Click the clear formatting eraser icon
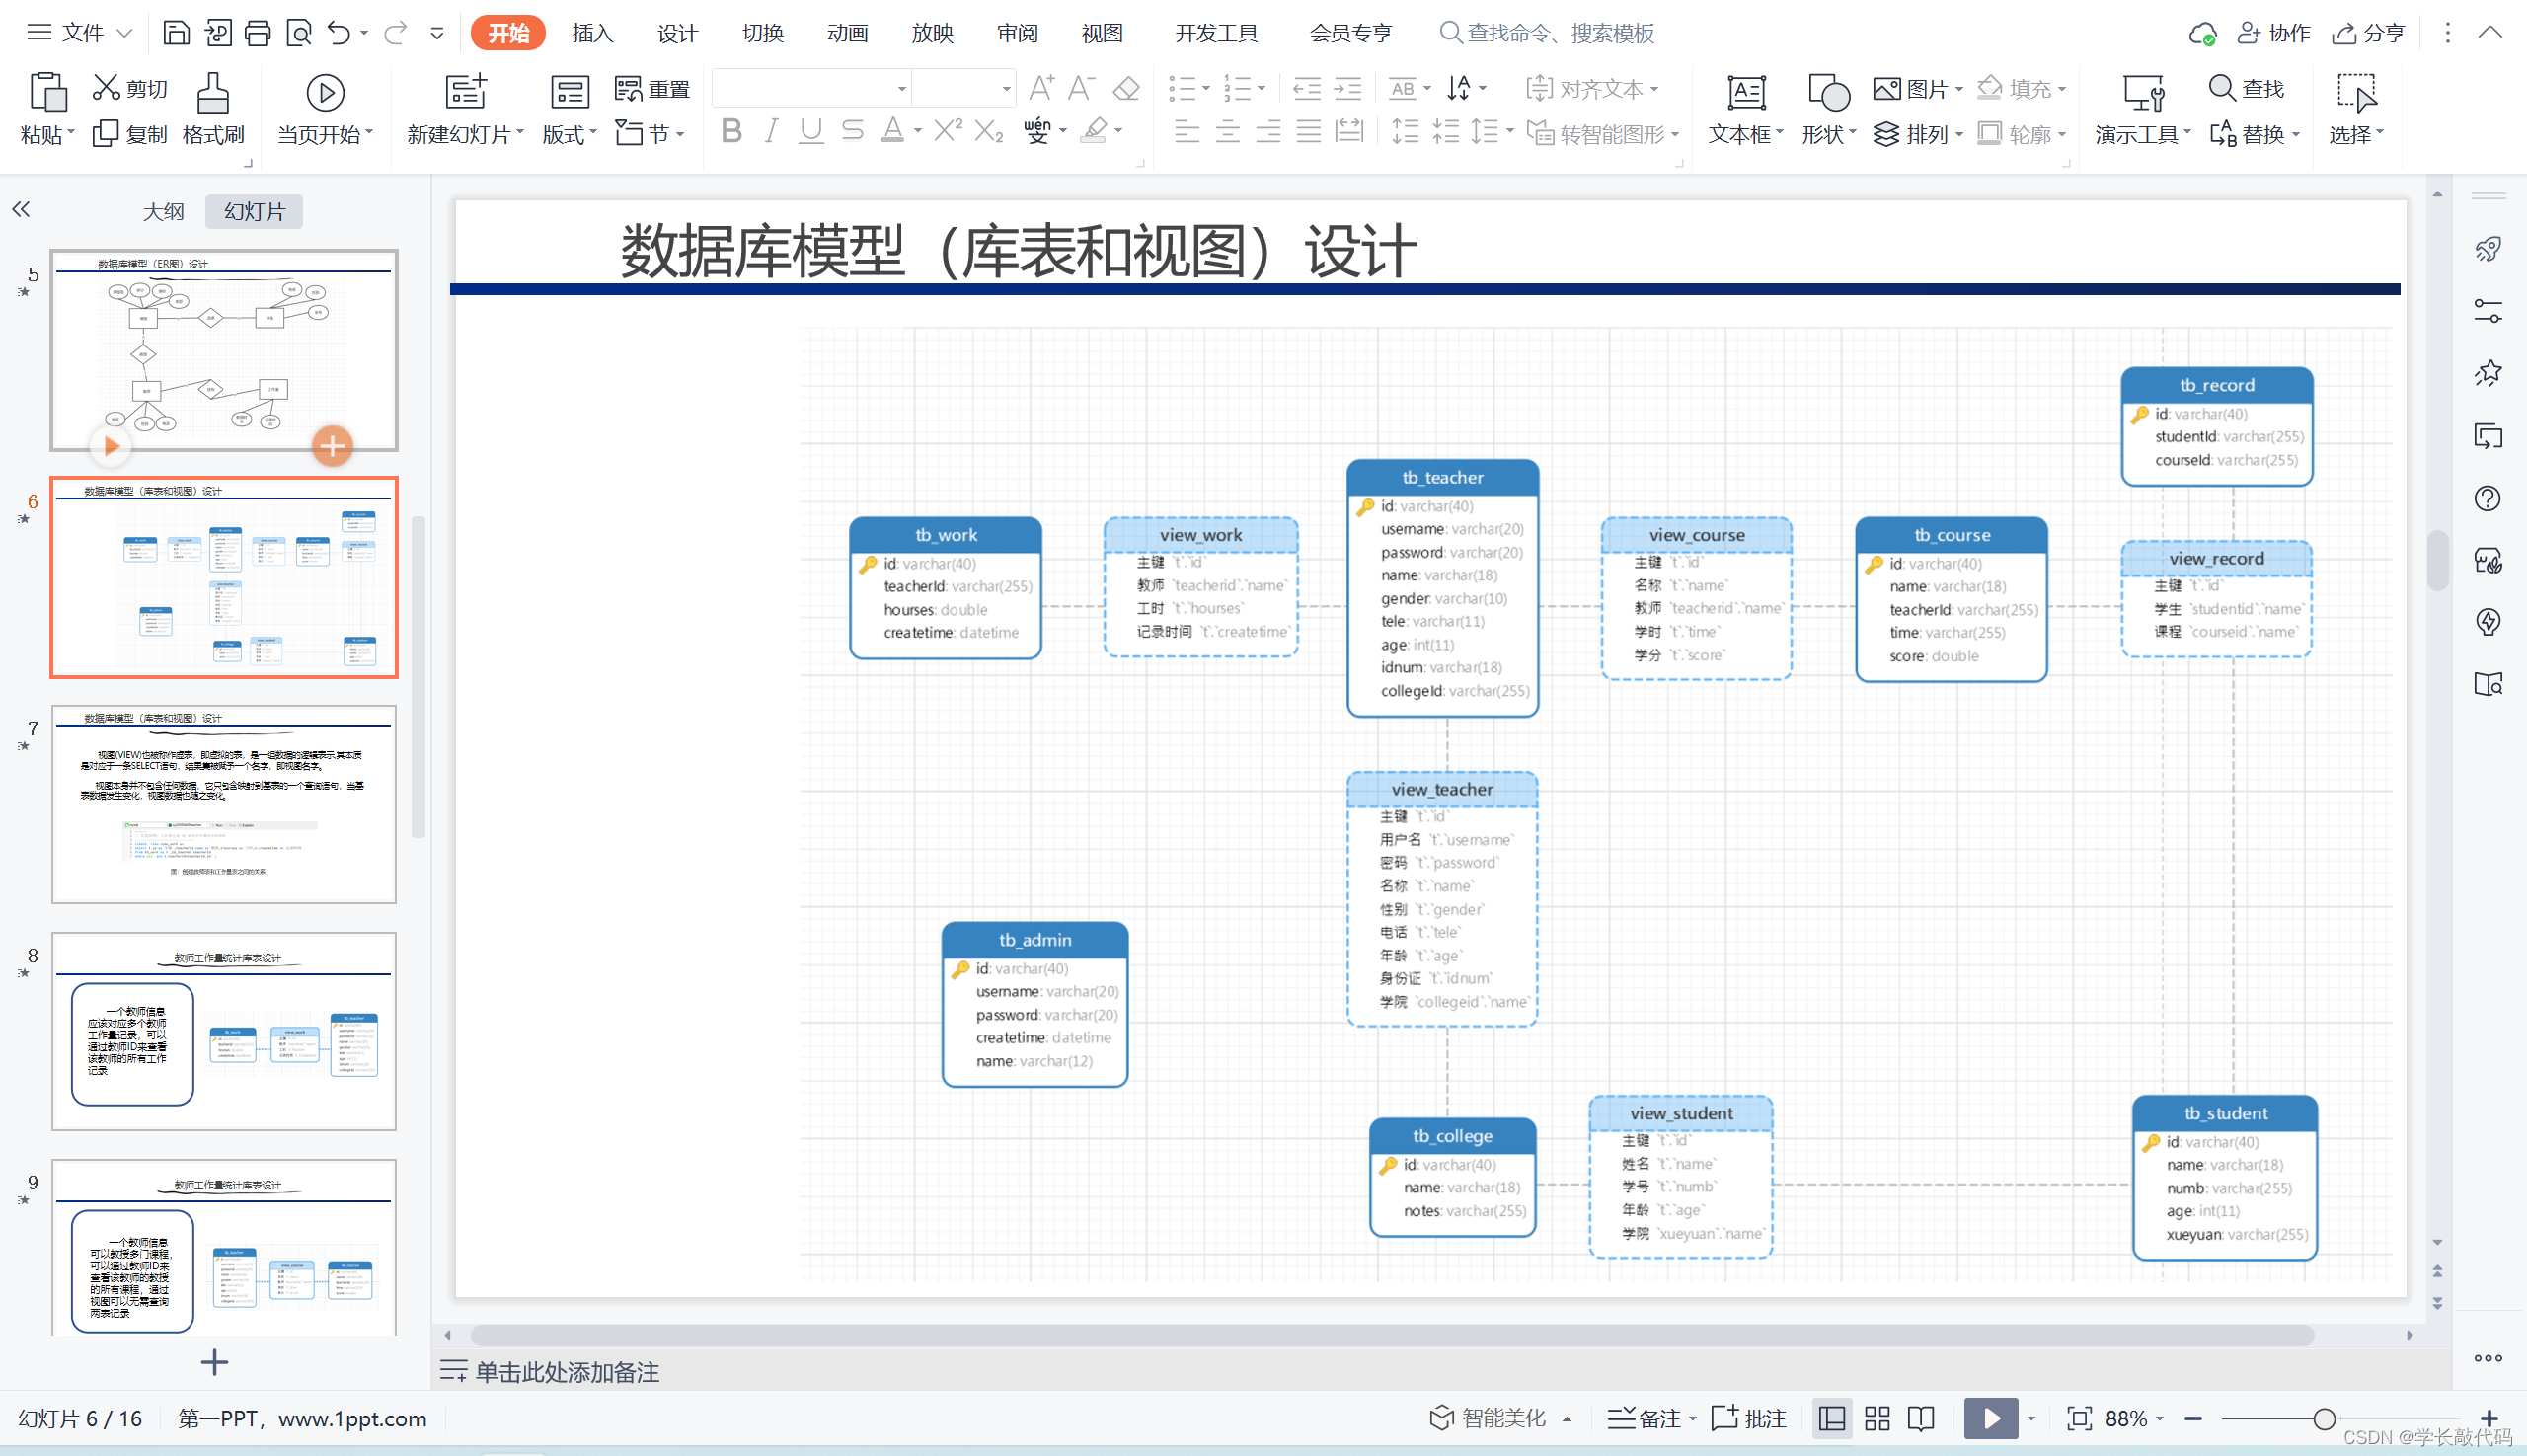 (1126, 89)
